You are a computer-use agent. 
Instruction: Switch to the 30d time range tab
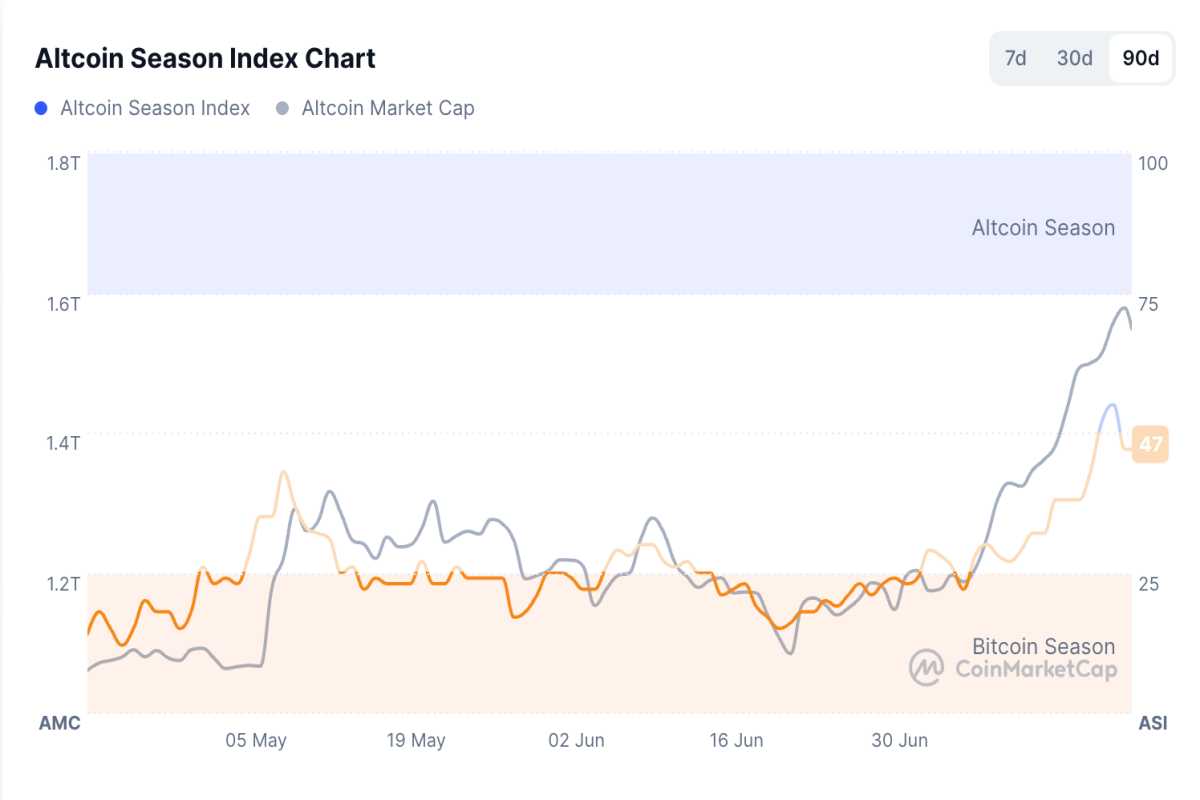(x=1074, y=57)
